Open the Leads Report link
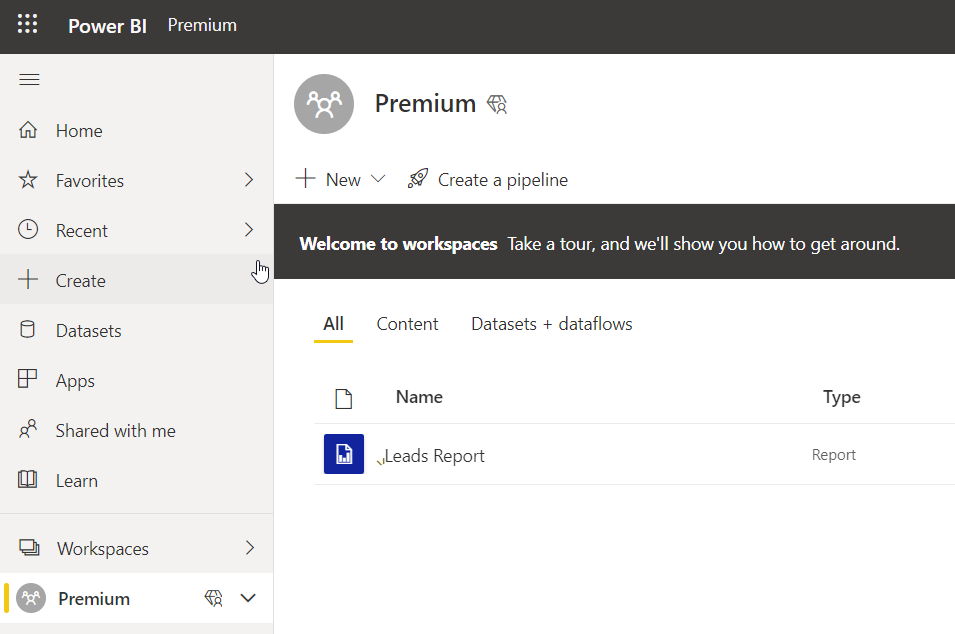955x634 pixels. coord(435,456)
